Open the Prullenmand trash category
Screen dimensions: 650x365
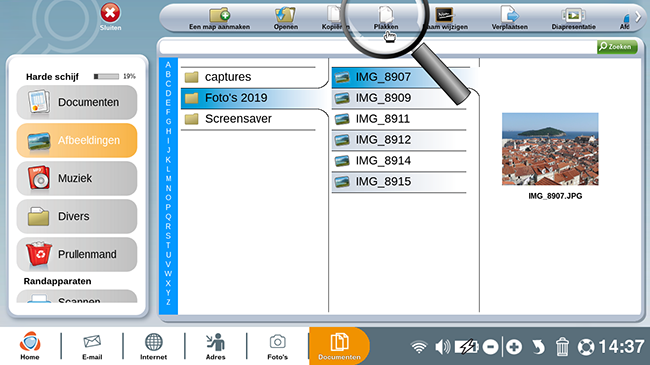(77, 254)
